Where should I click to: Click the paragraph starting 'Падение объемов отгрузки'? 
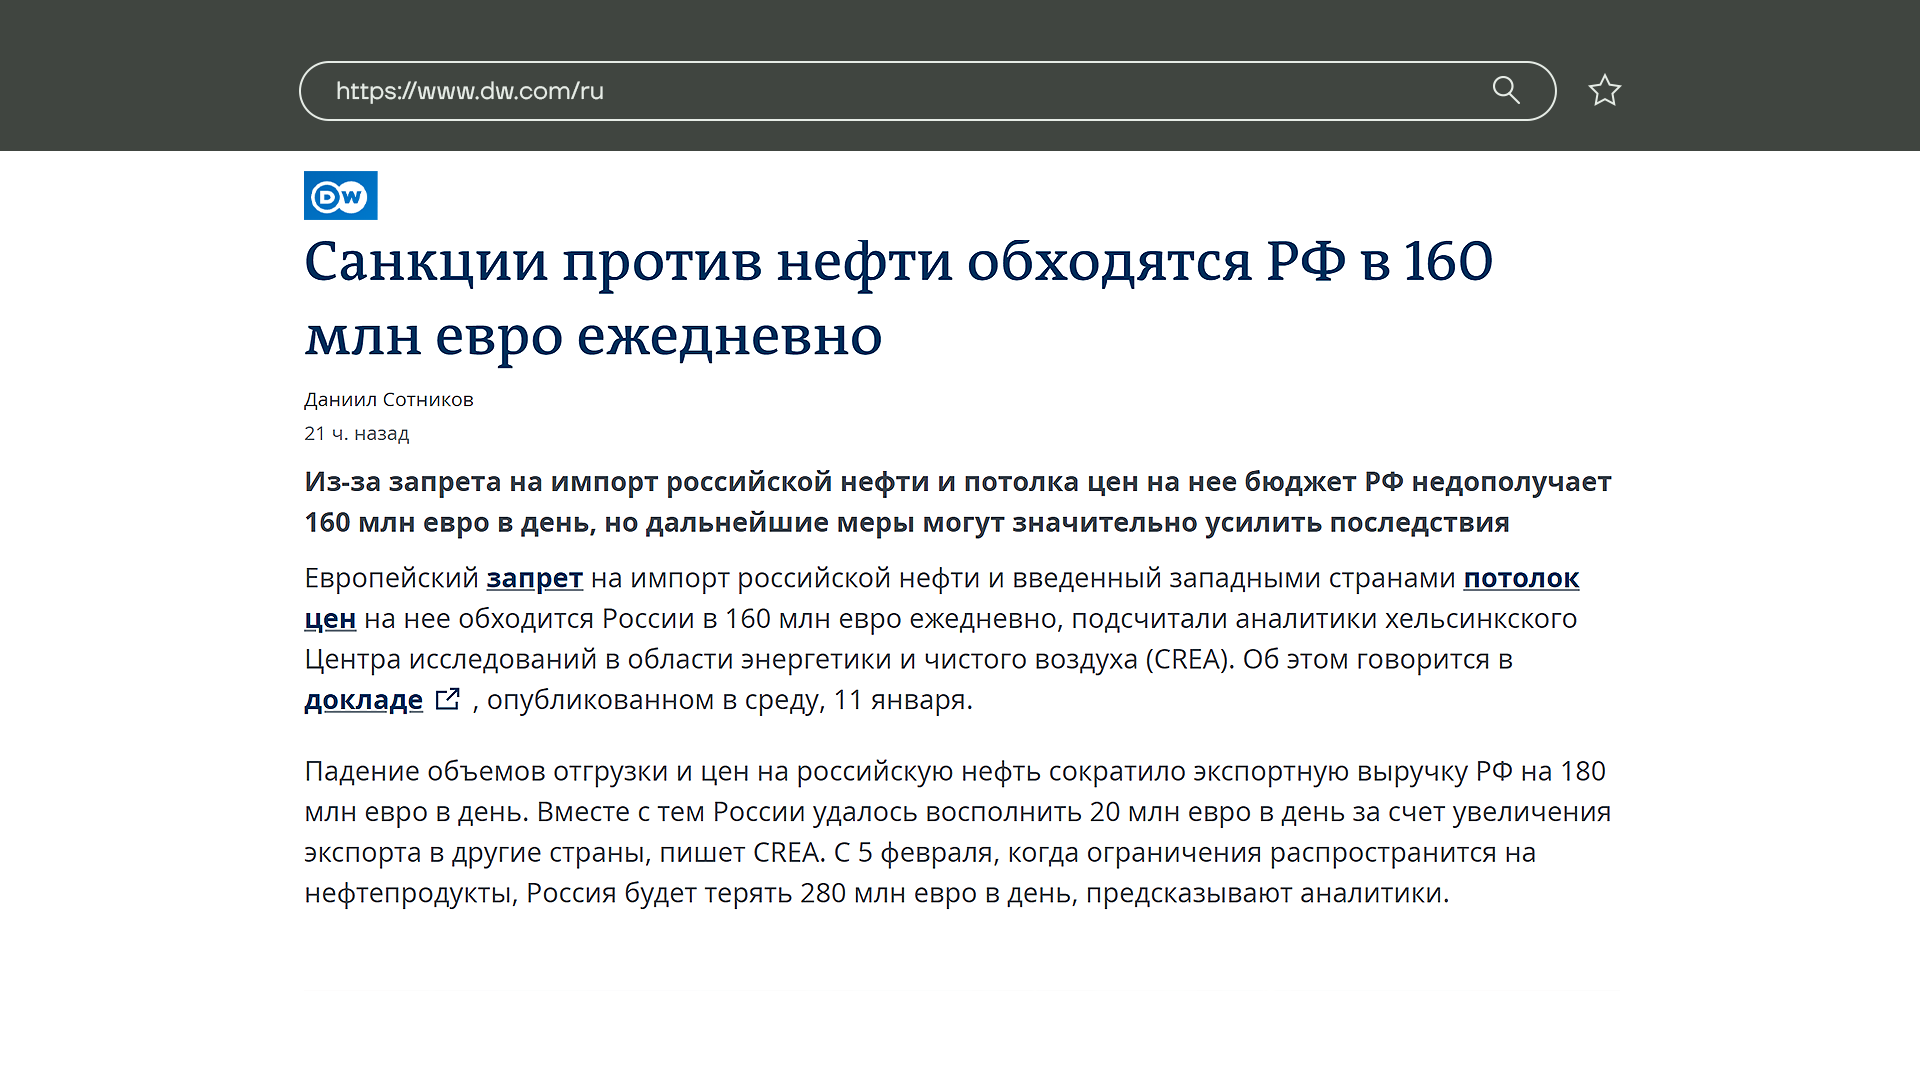coord(957,832)
